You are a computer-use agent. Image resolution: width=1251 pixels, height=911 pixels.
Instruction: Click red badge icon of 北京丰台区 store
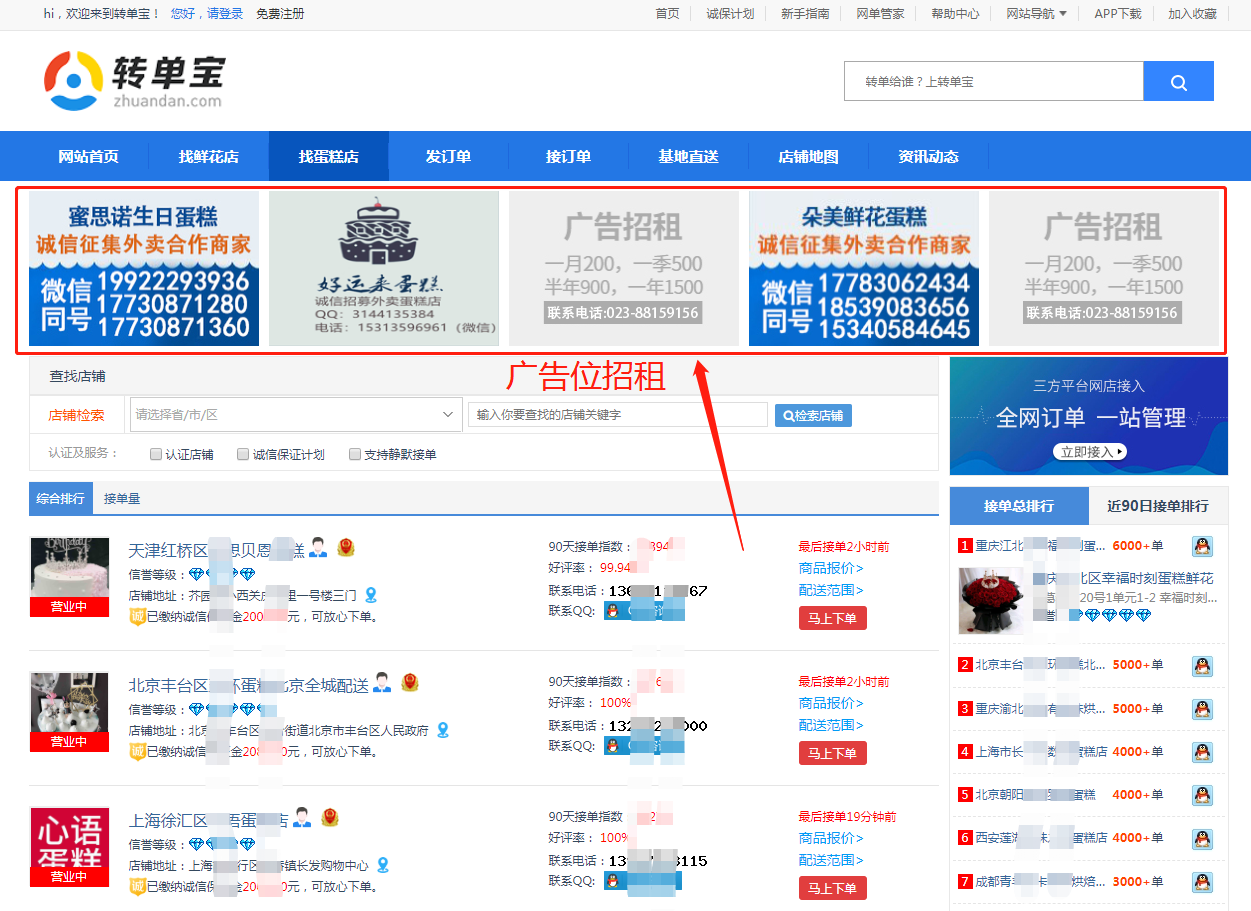pyautogui.click(x=409, y=683)
